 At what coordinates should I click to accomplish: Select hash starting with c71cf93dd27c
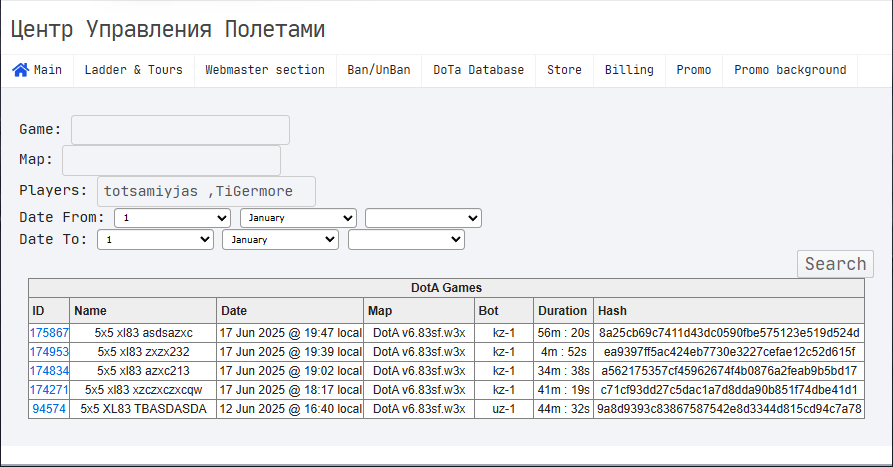[x=729, y=390]
